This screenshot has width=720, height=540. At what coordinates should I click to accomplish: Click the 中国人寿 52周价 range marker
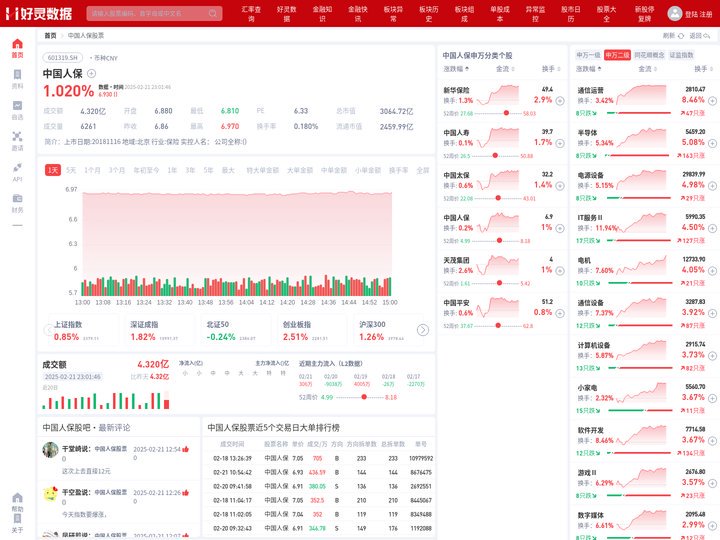click(x=495, y=156)
